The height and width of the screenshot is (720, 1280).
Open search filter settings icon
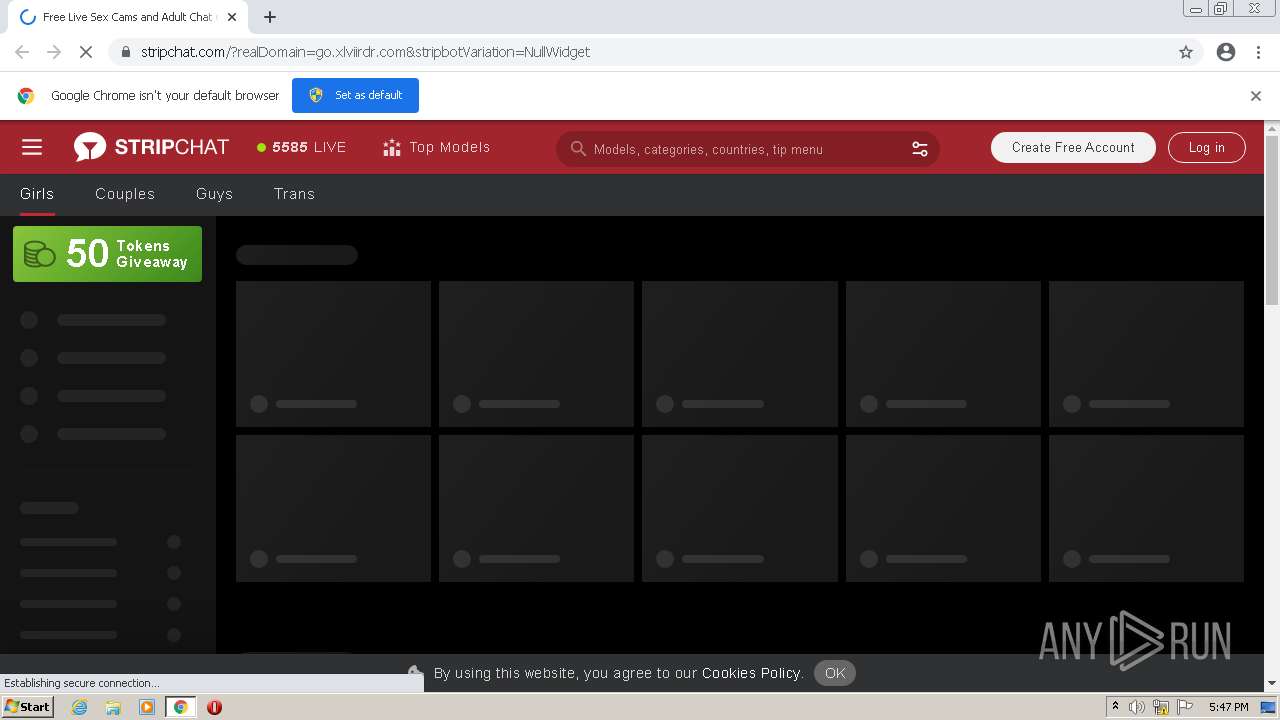click(920, 149)
